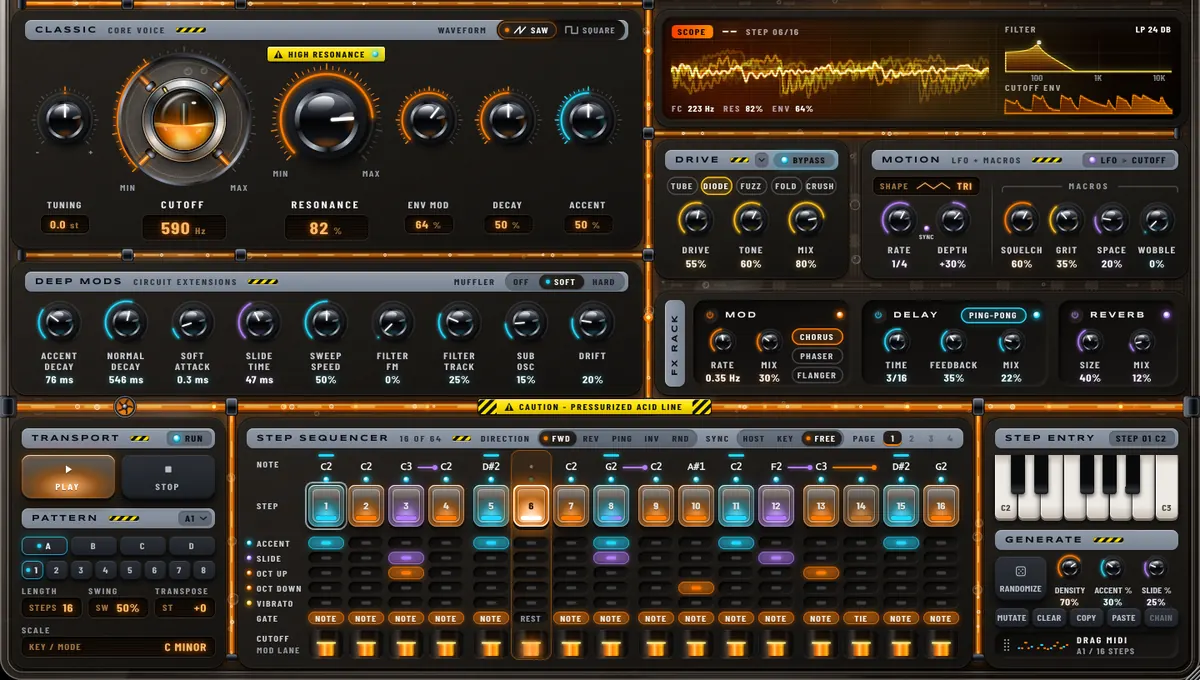
Task: Click the MUTATE button
Action: pos(1012,618)
